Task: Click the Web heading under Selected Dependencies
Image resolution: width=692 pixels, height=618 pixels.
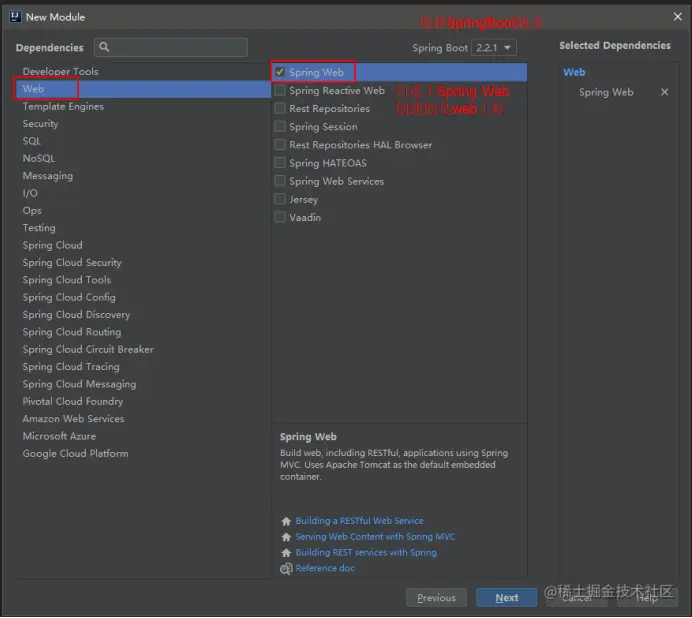Action: (x=574, y=72)
